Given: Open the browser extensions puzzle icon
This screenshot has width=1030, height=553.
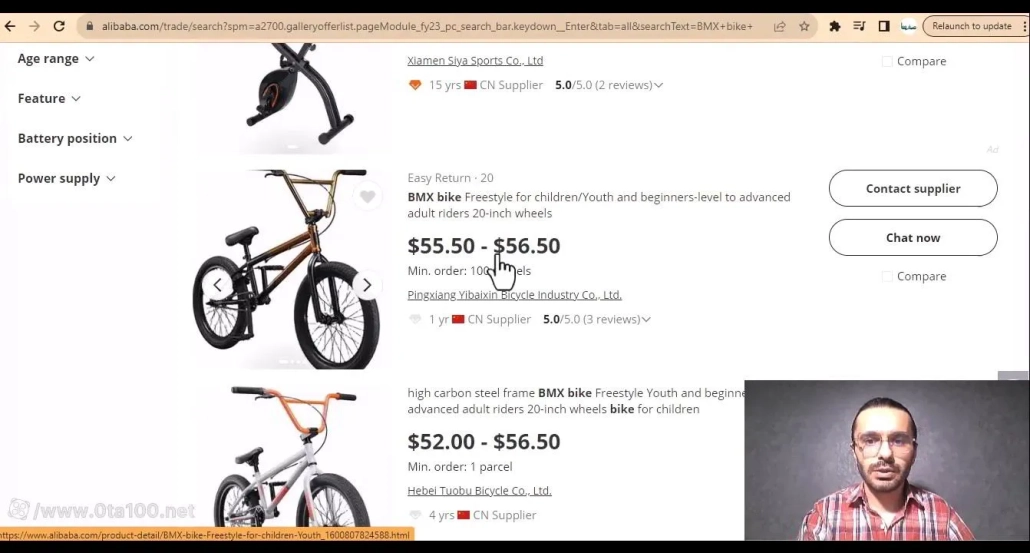Looking at the screenshot, I should (834, 26).
